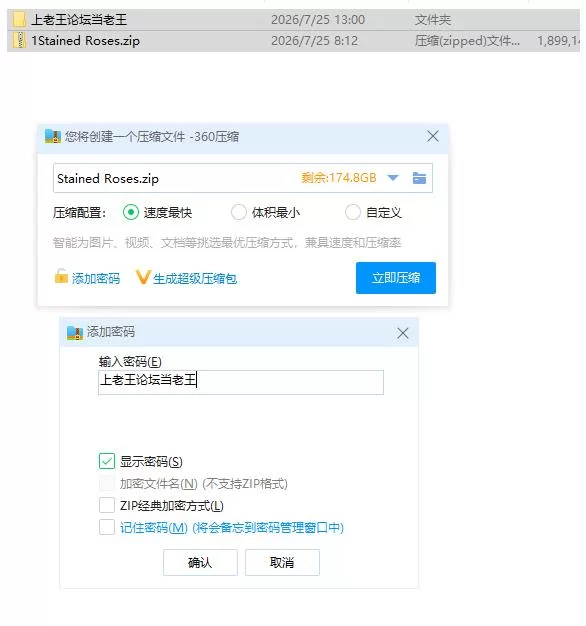Click the zip file icon of 1Stained Roses.zip

19,40
